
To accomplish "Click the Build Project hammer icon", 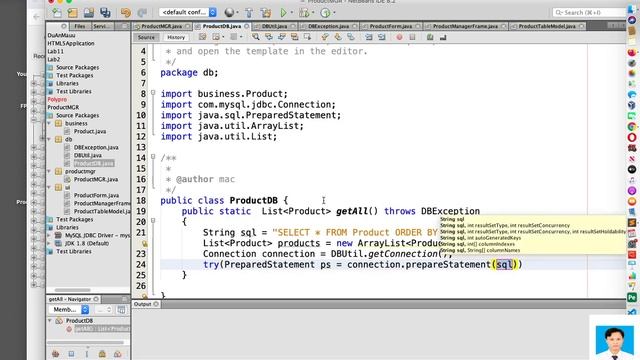I will pos(249,13).
